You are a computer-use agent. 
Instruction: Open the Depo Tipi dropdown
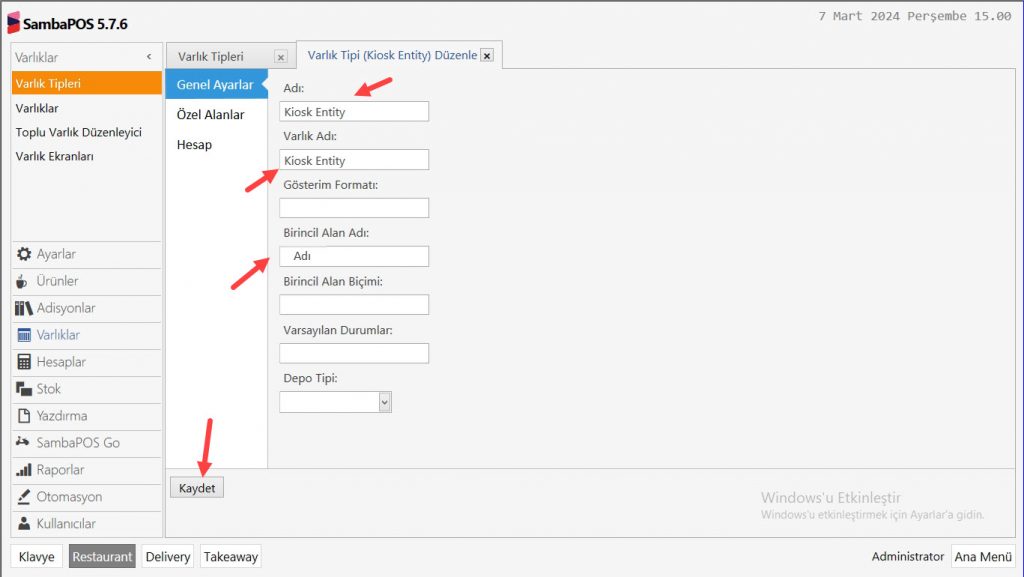coord(385,402)
